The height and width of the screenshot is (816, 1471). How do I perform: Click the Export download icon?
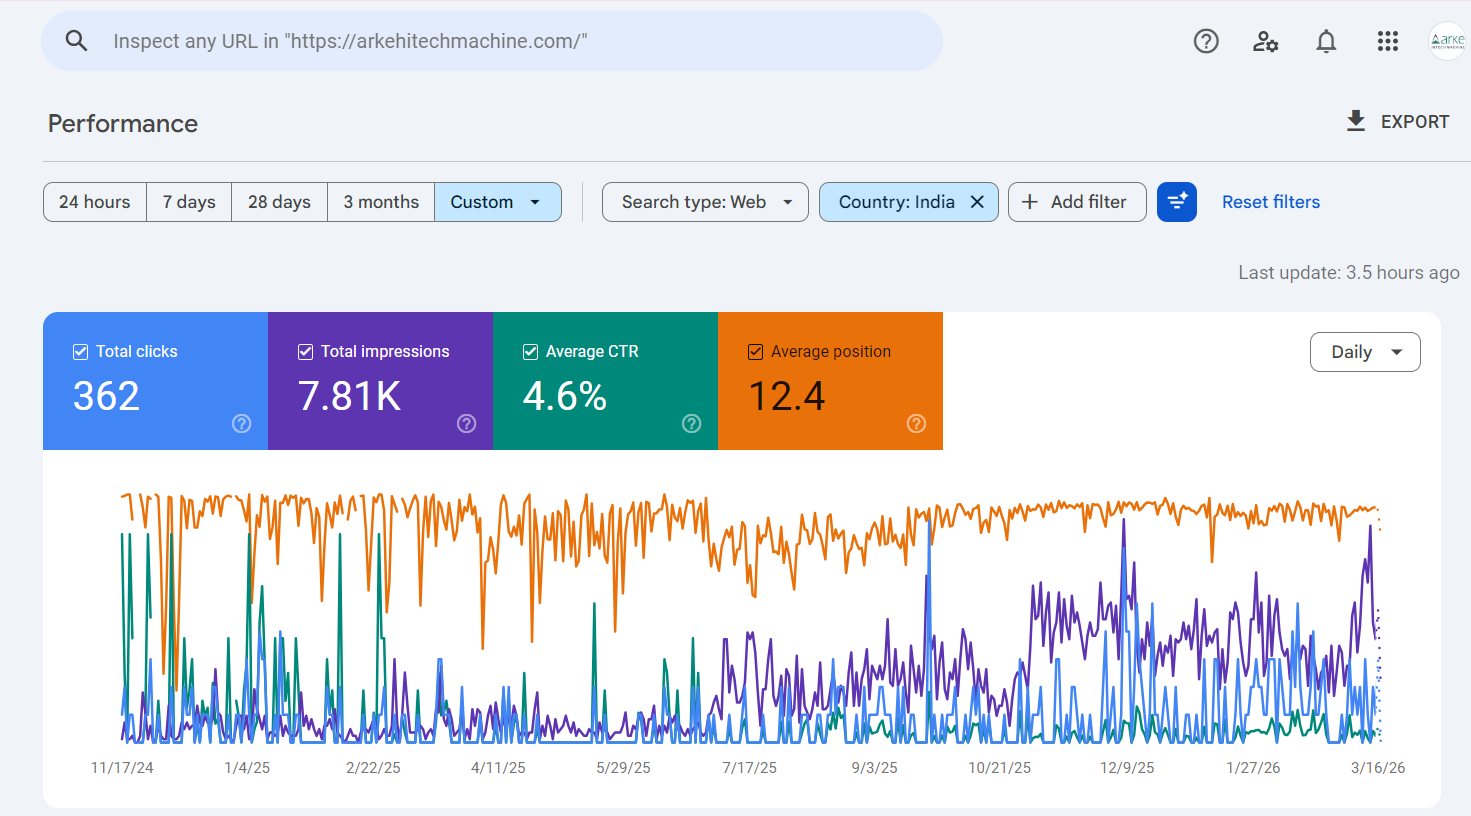tap(1356, 120)
